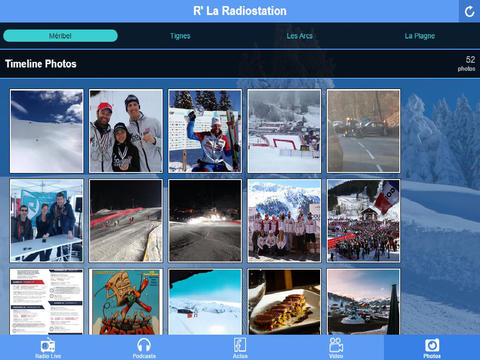Open the snowy slope and sky photo
Viewport: 480px width, 360px height.
[x=47, y=131]
